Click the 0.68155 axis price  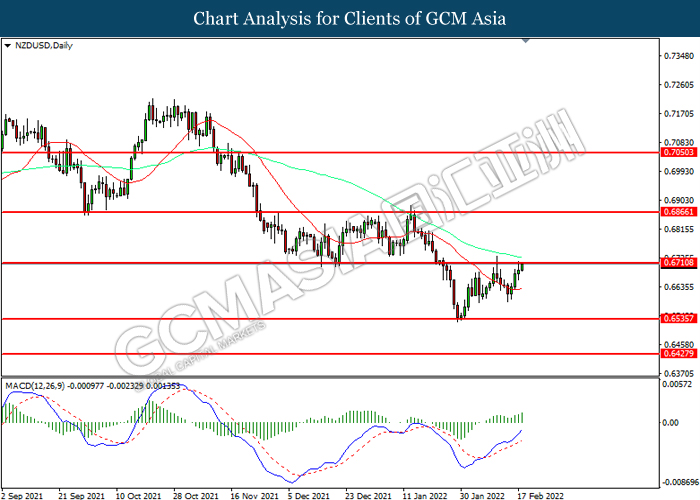click(x=679, y=229)
